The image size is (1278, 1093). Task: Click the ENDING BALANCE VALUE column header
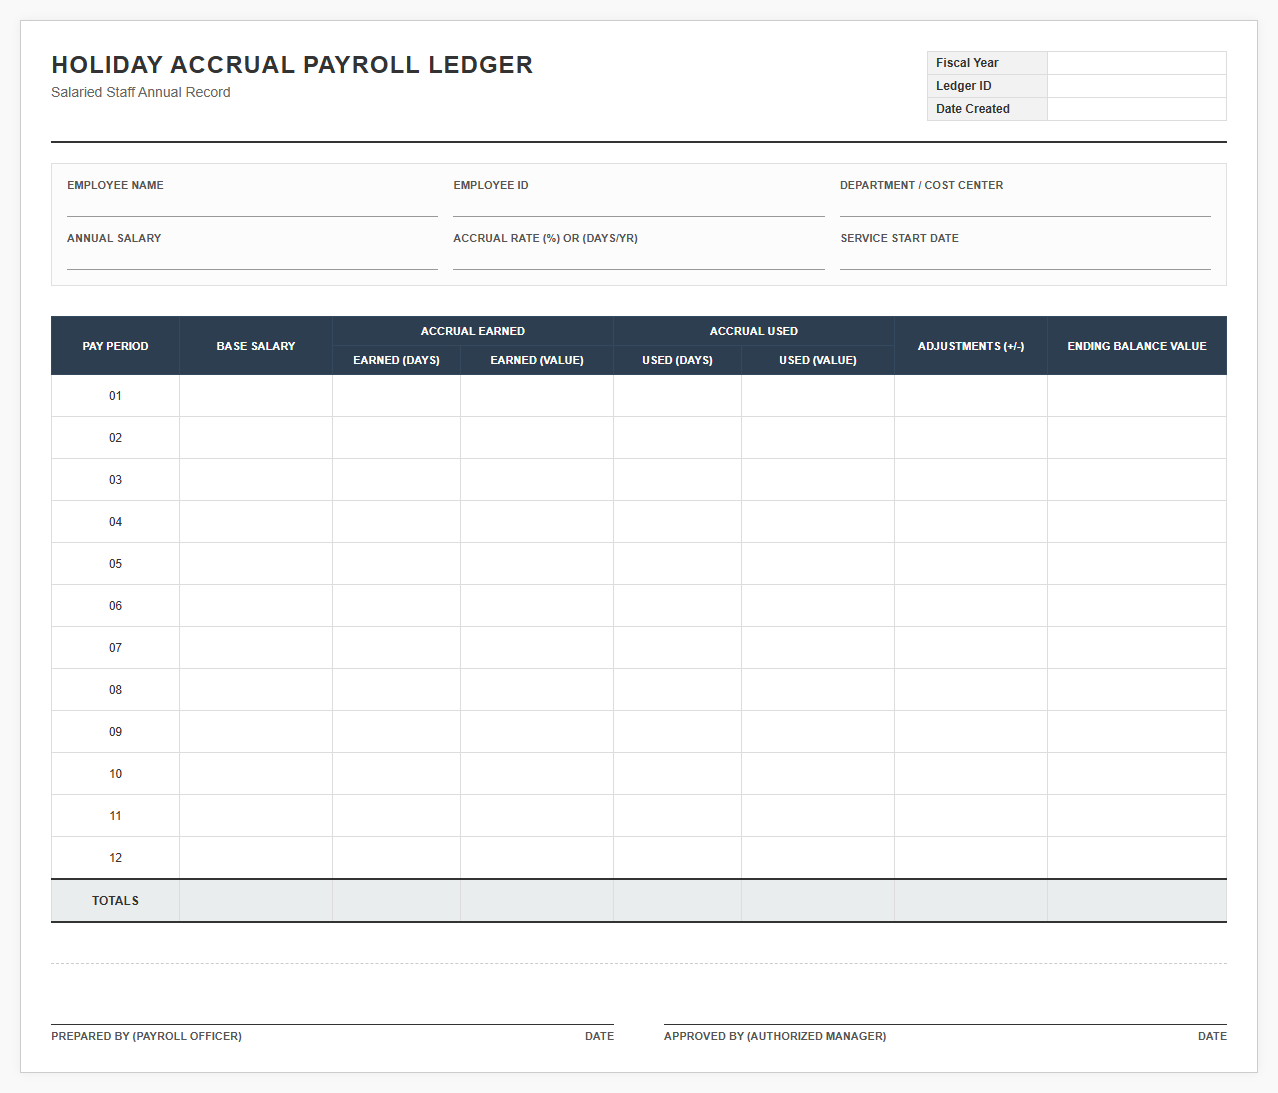pos(1137,346)
